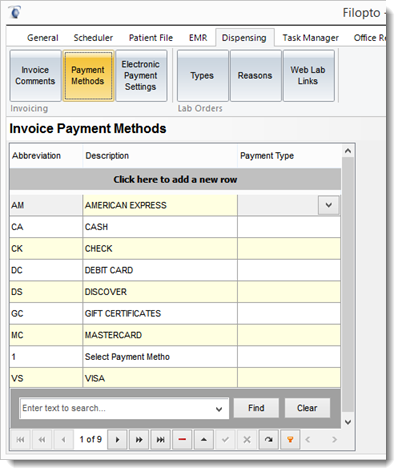Select the AMERICAN EXPRESS description cell
The height and width of the screenshot is (475, 401).
point(160,205)
